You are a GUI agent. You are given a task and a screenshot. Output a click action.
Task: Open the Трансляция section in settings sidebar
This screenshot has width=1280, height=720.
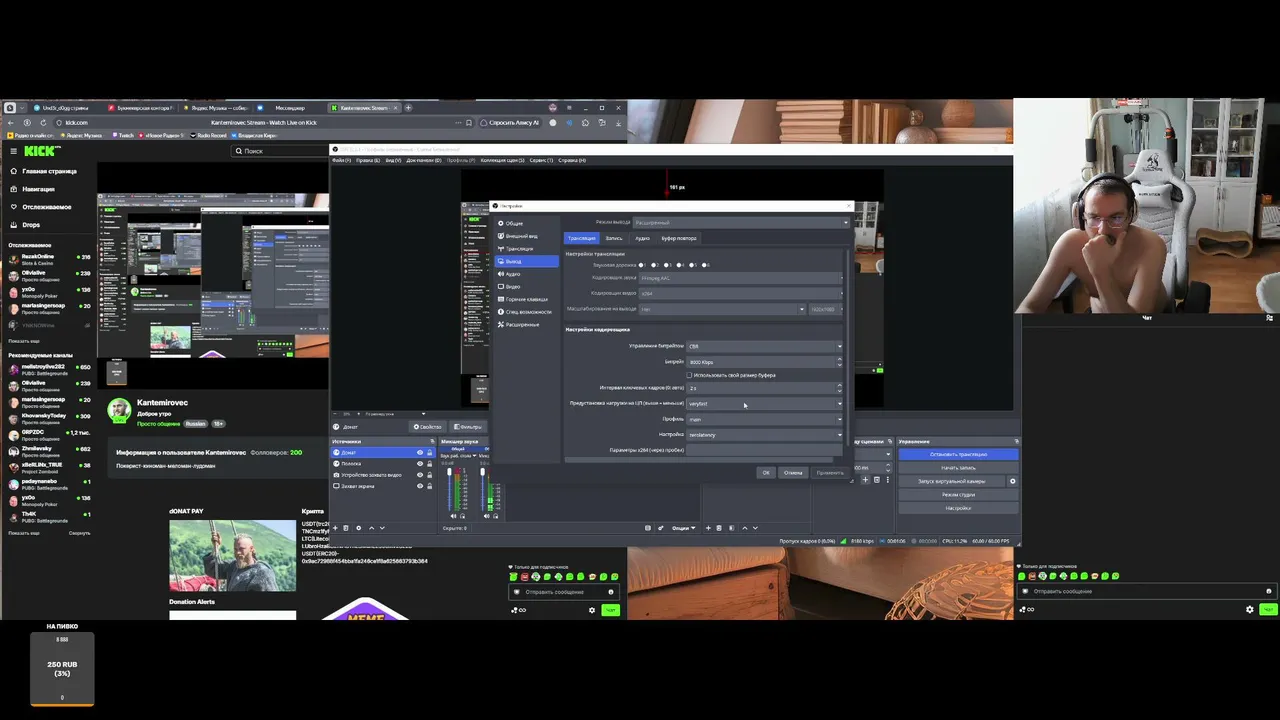pos(527,249)
